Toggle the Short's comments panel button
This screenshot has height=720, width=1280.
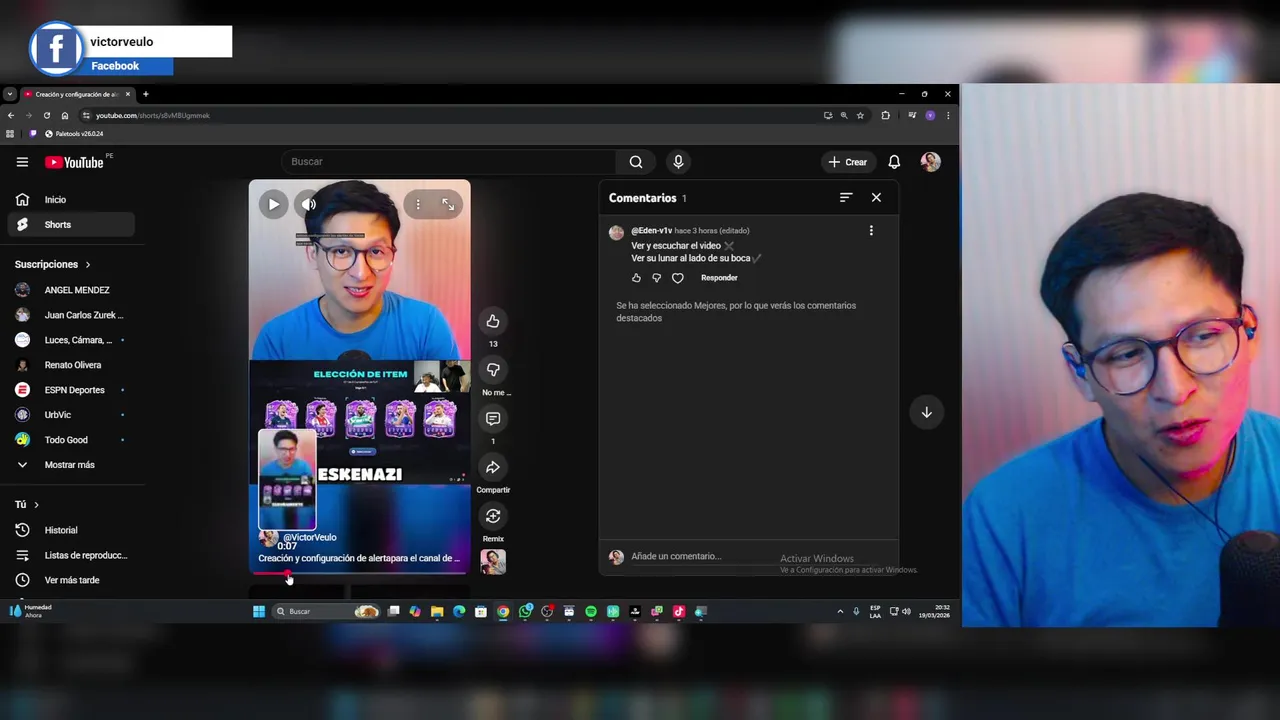coord(493,419)
